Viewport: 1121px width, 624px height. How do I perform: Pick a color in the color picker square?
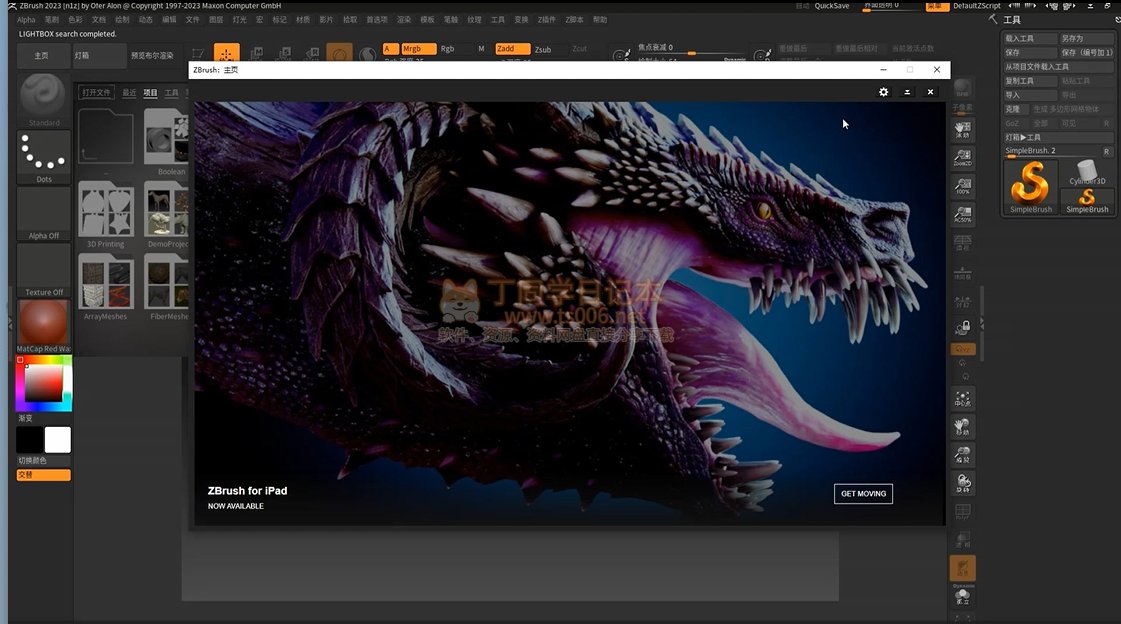[x=44, y=383]
